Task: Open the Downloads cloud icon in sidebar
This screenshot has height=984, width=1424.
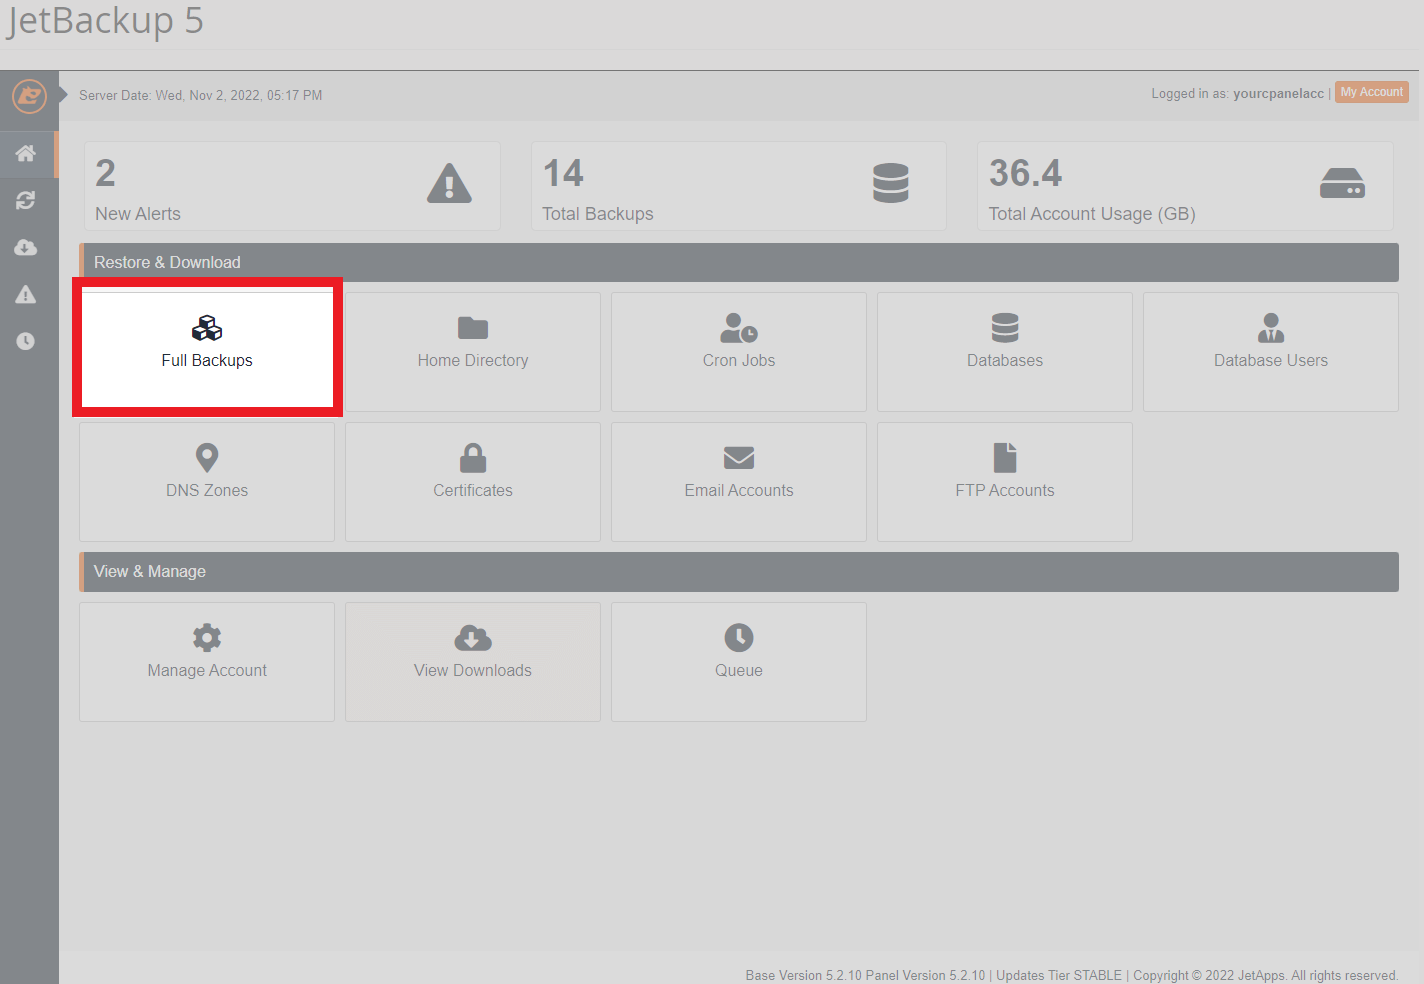Action: coord(26,247)
